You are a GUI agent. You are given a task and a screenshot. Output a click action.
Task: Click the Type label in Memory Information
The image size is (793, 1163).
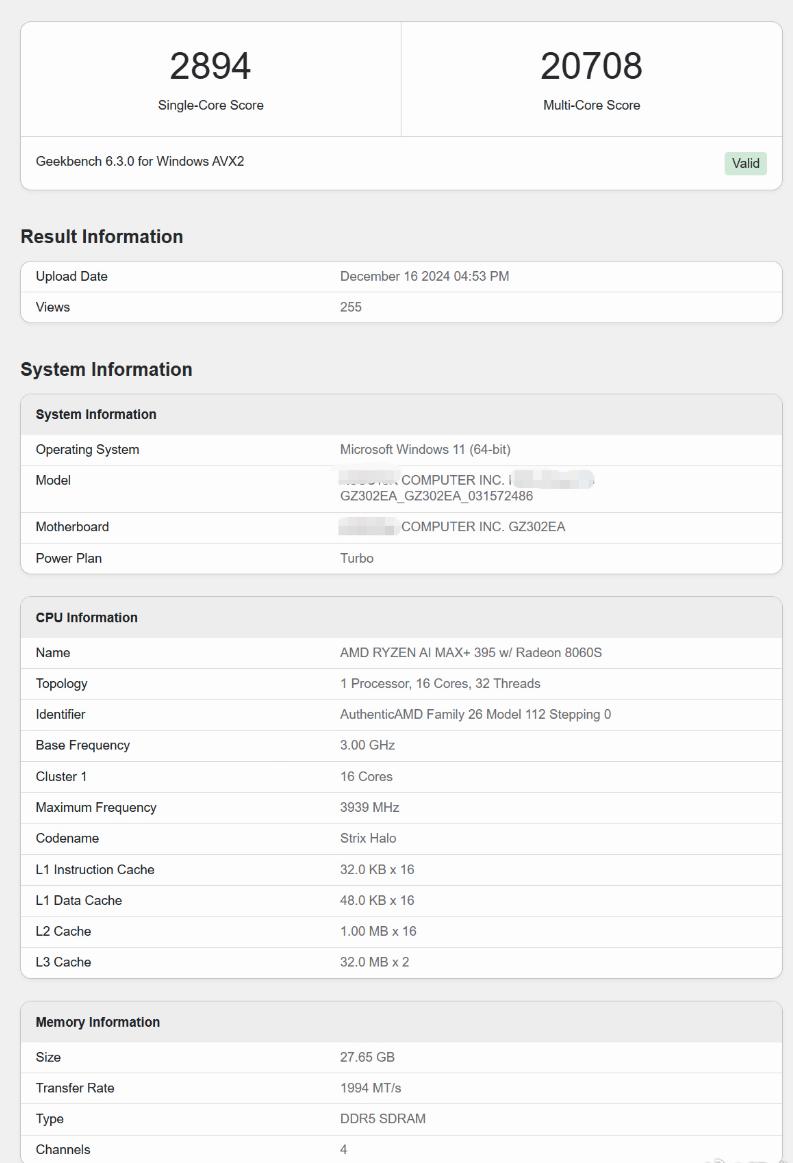(50, 1118)
